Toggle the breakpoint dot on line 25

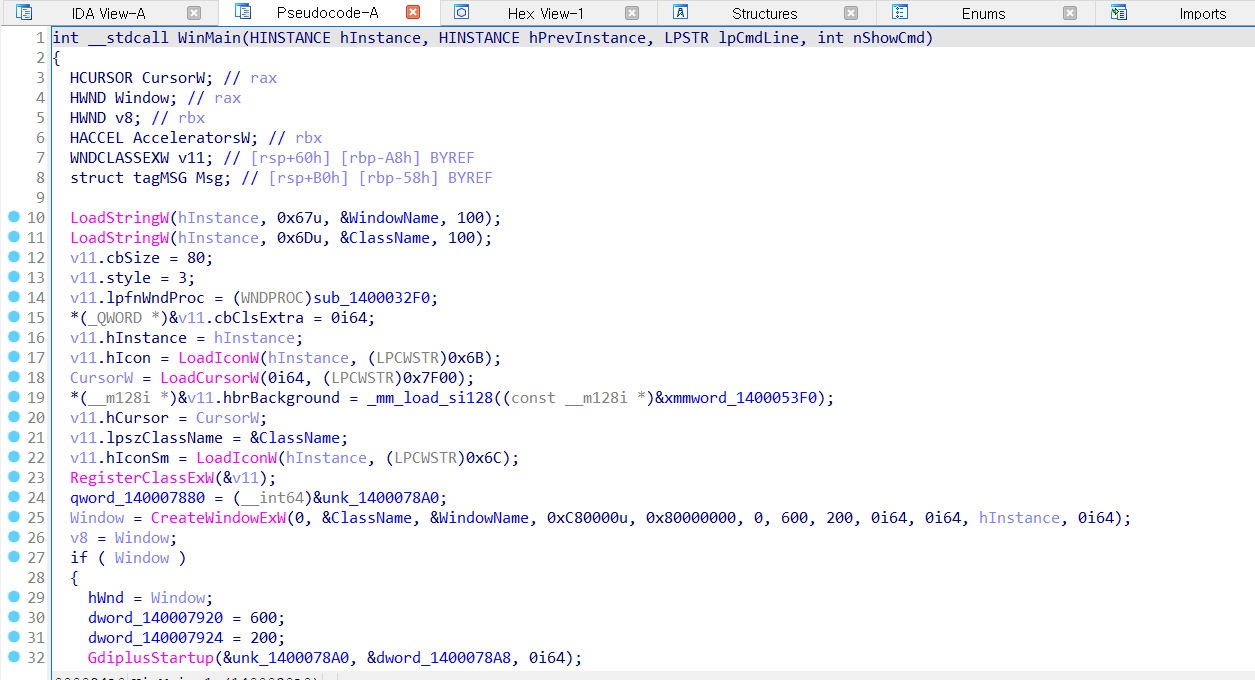13,518
